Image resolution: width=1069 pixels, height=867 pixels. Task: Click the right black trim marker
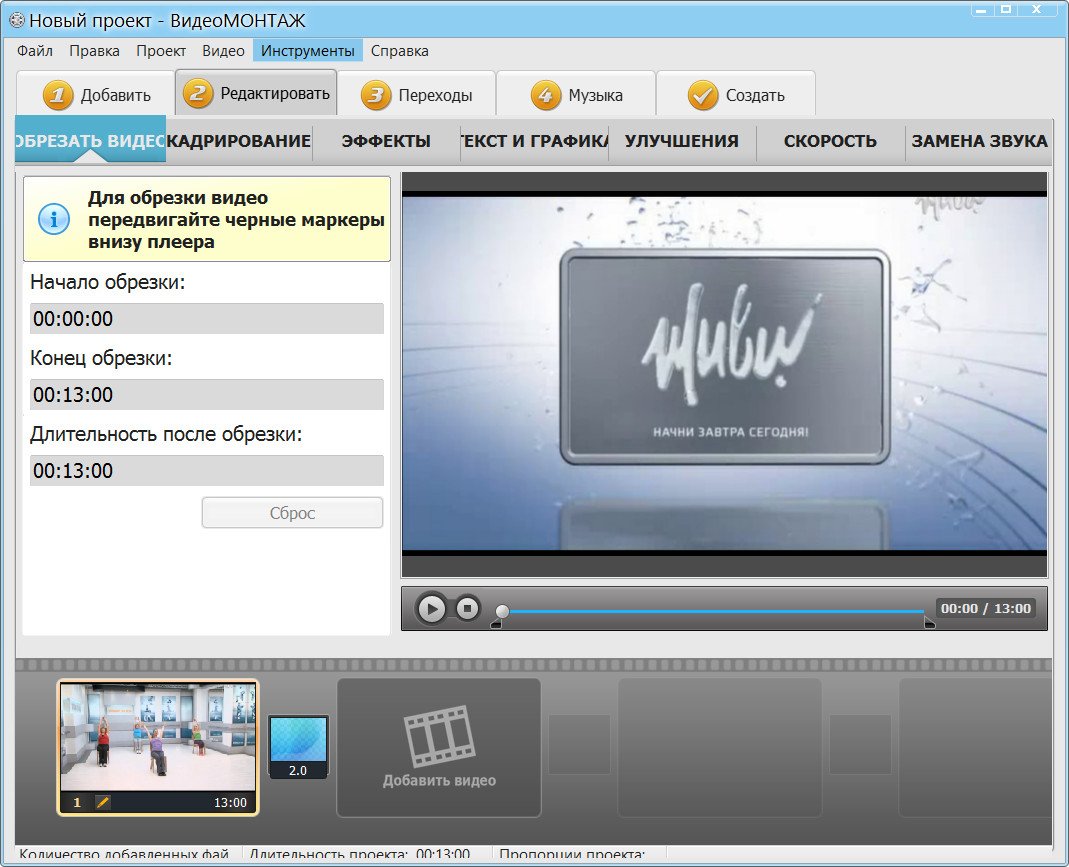[x=929, y=624]
